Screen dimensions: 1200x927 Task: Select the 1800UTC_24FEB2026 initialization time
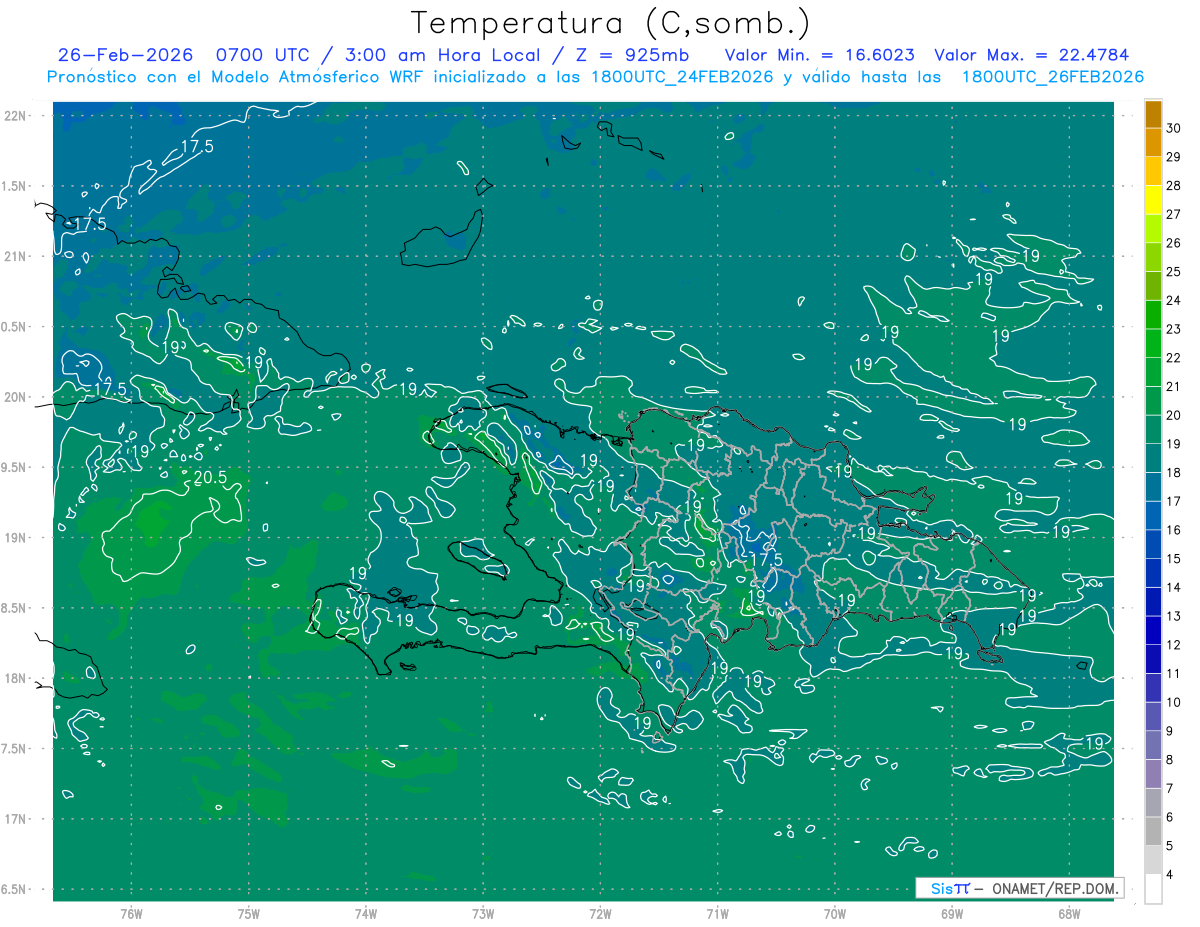(683, 77)
